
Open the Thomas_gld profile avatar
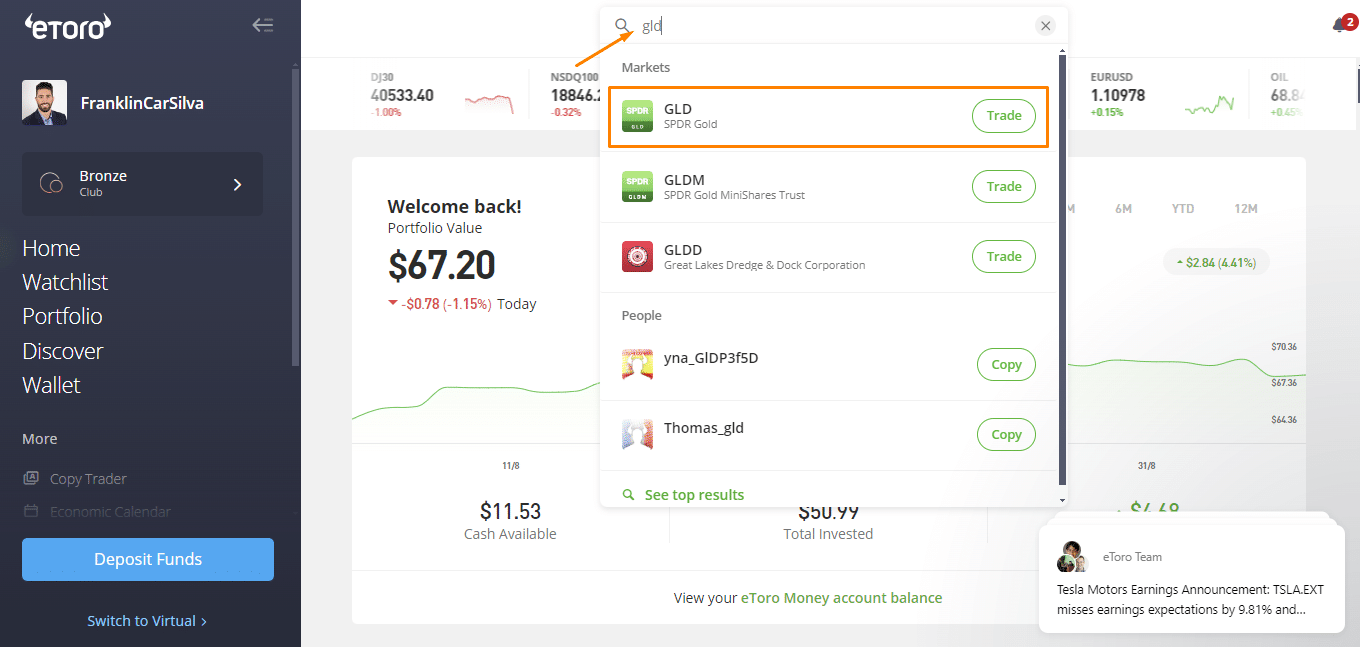(638, 434)
